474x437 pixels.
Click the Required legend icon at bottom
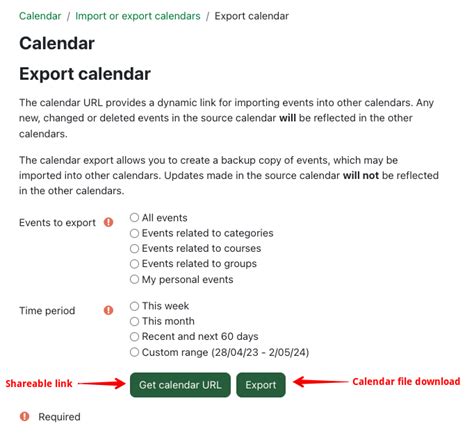coord(24,416)
